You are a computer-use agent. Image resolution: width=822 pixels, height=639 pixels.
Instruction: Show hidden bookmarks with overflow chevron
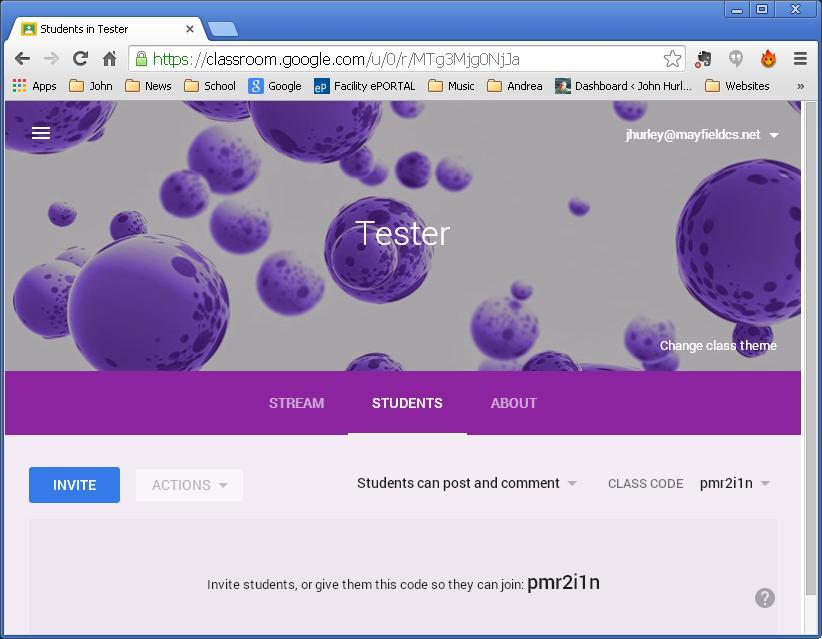800,86
